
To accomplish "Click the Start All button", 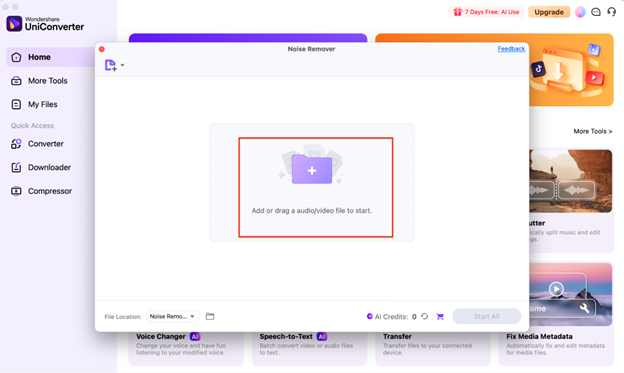I will point(486,316).
